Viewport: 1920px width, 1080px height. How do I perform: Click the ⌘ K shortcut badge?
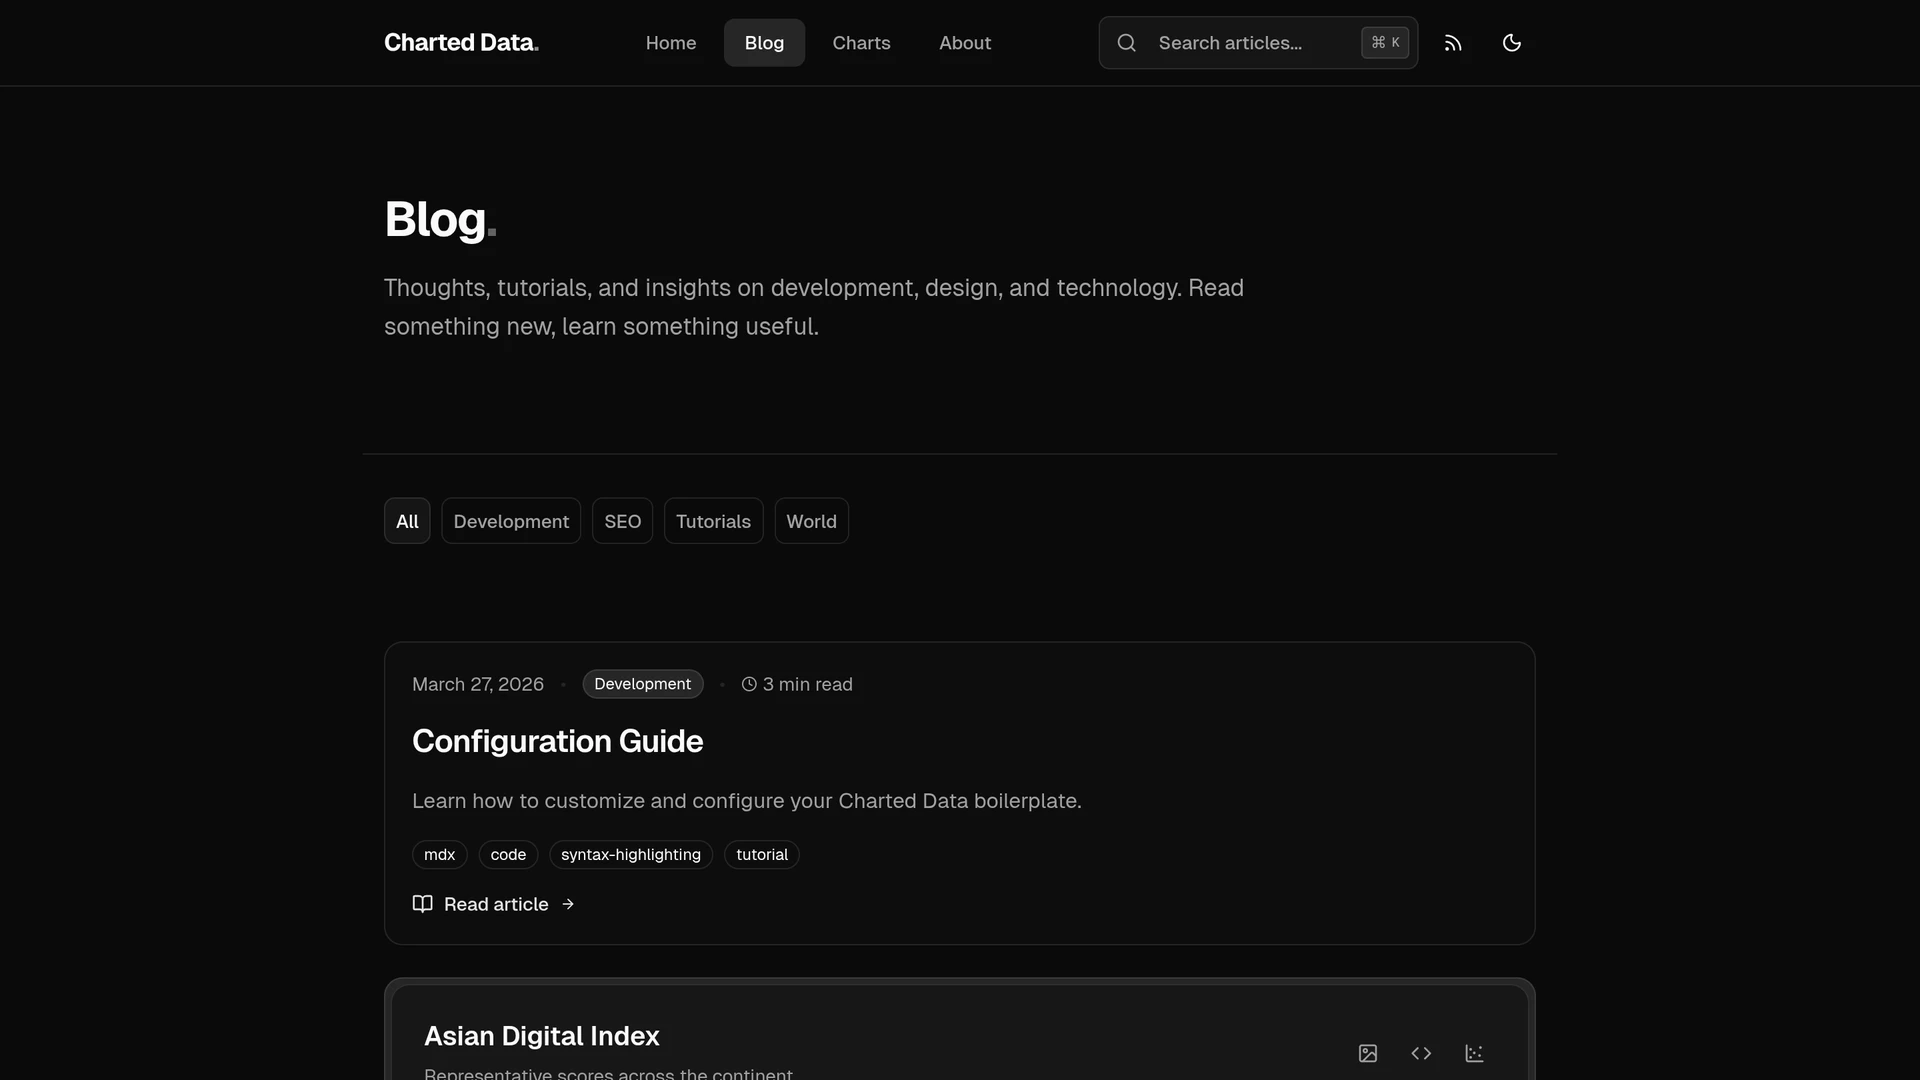coord(1385,43)
